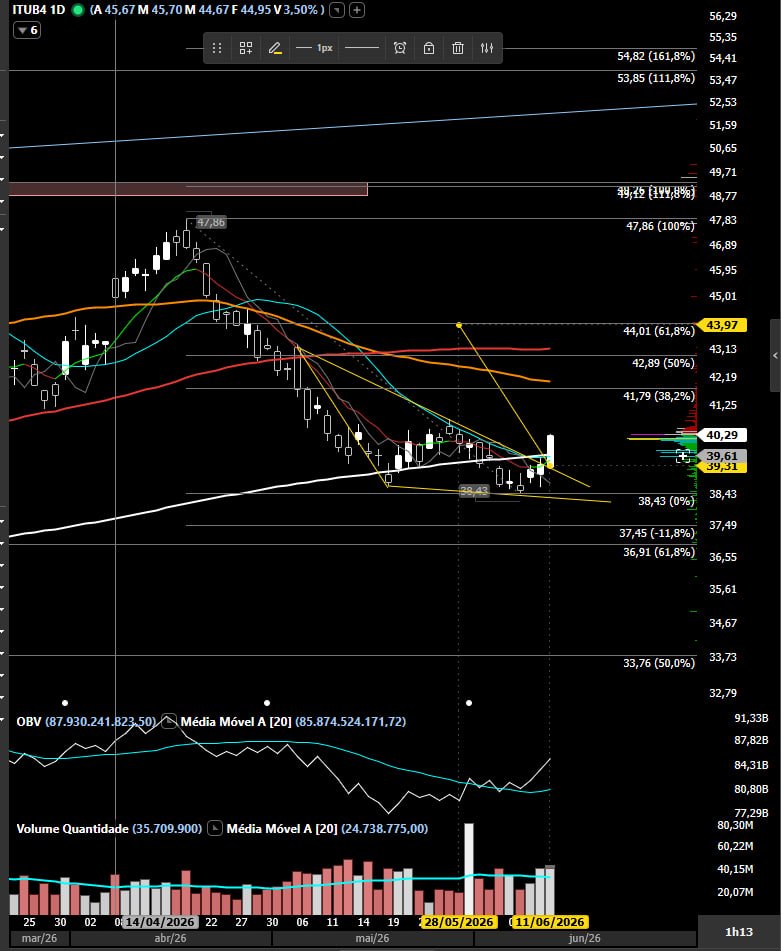The height and width of the screenshot is (951, 781).
Task: Click the 41,79 (38,2%) Fibonacci label
Action: click(x=659, y=396)
